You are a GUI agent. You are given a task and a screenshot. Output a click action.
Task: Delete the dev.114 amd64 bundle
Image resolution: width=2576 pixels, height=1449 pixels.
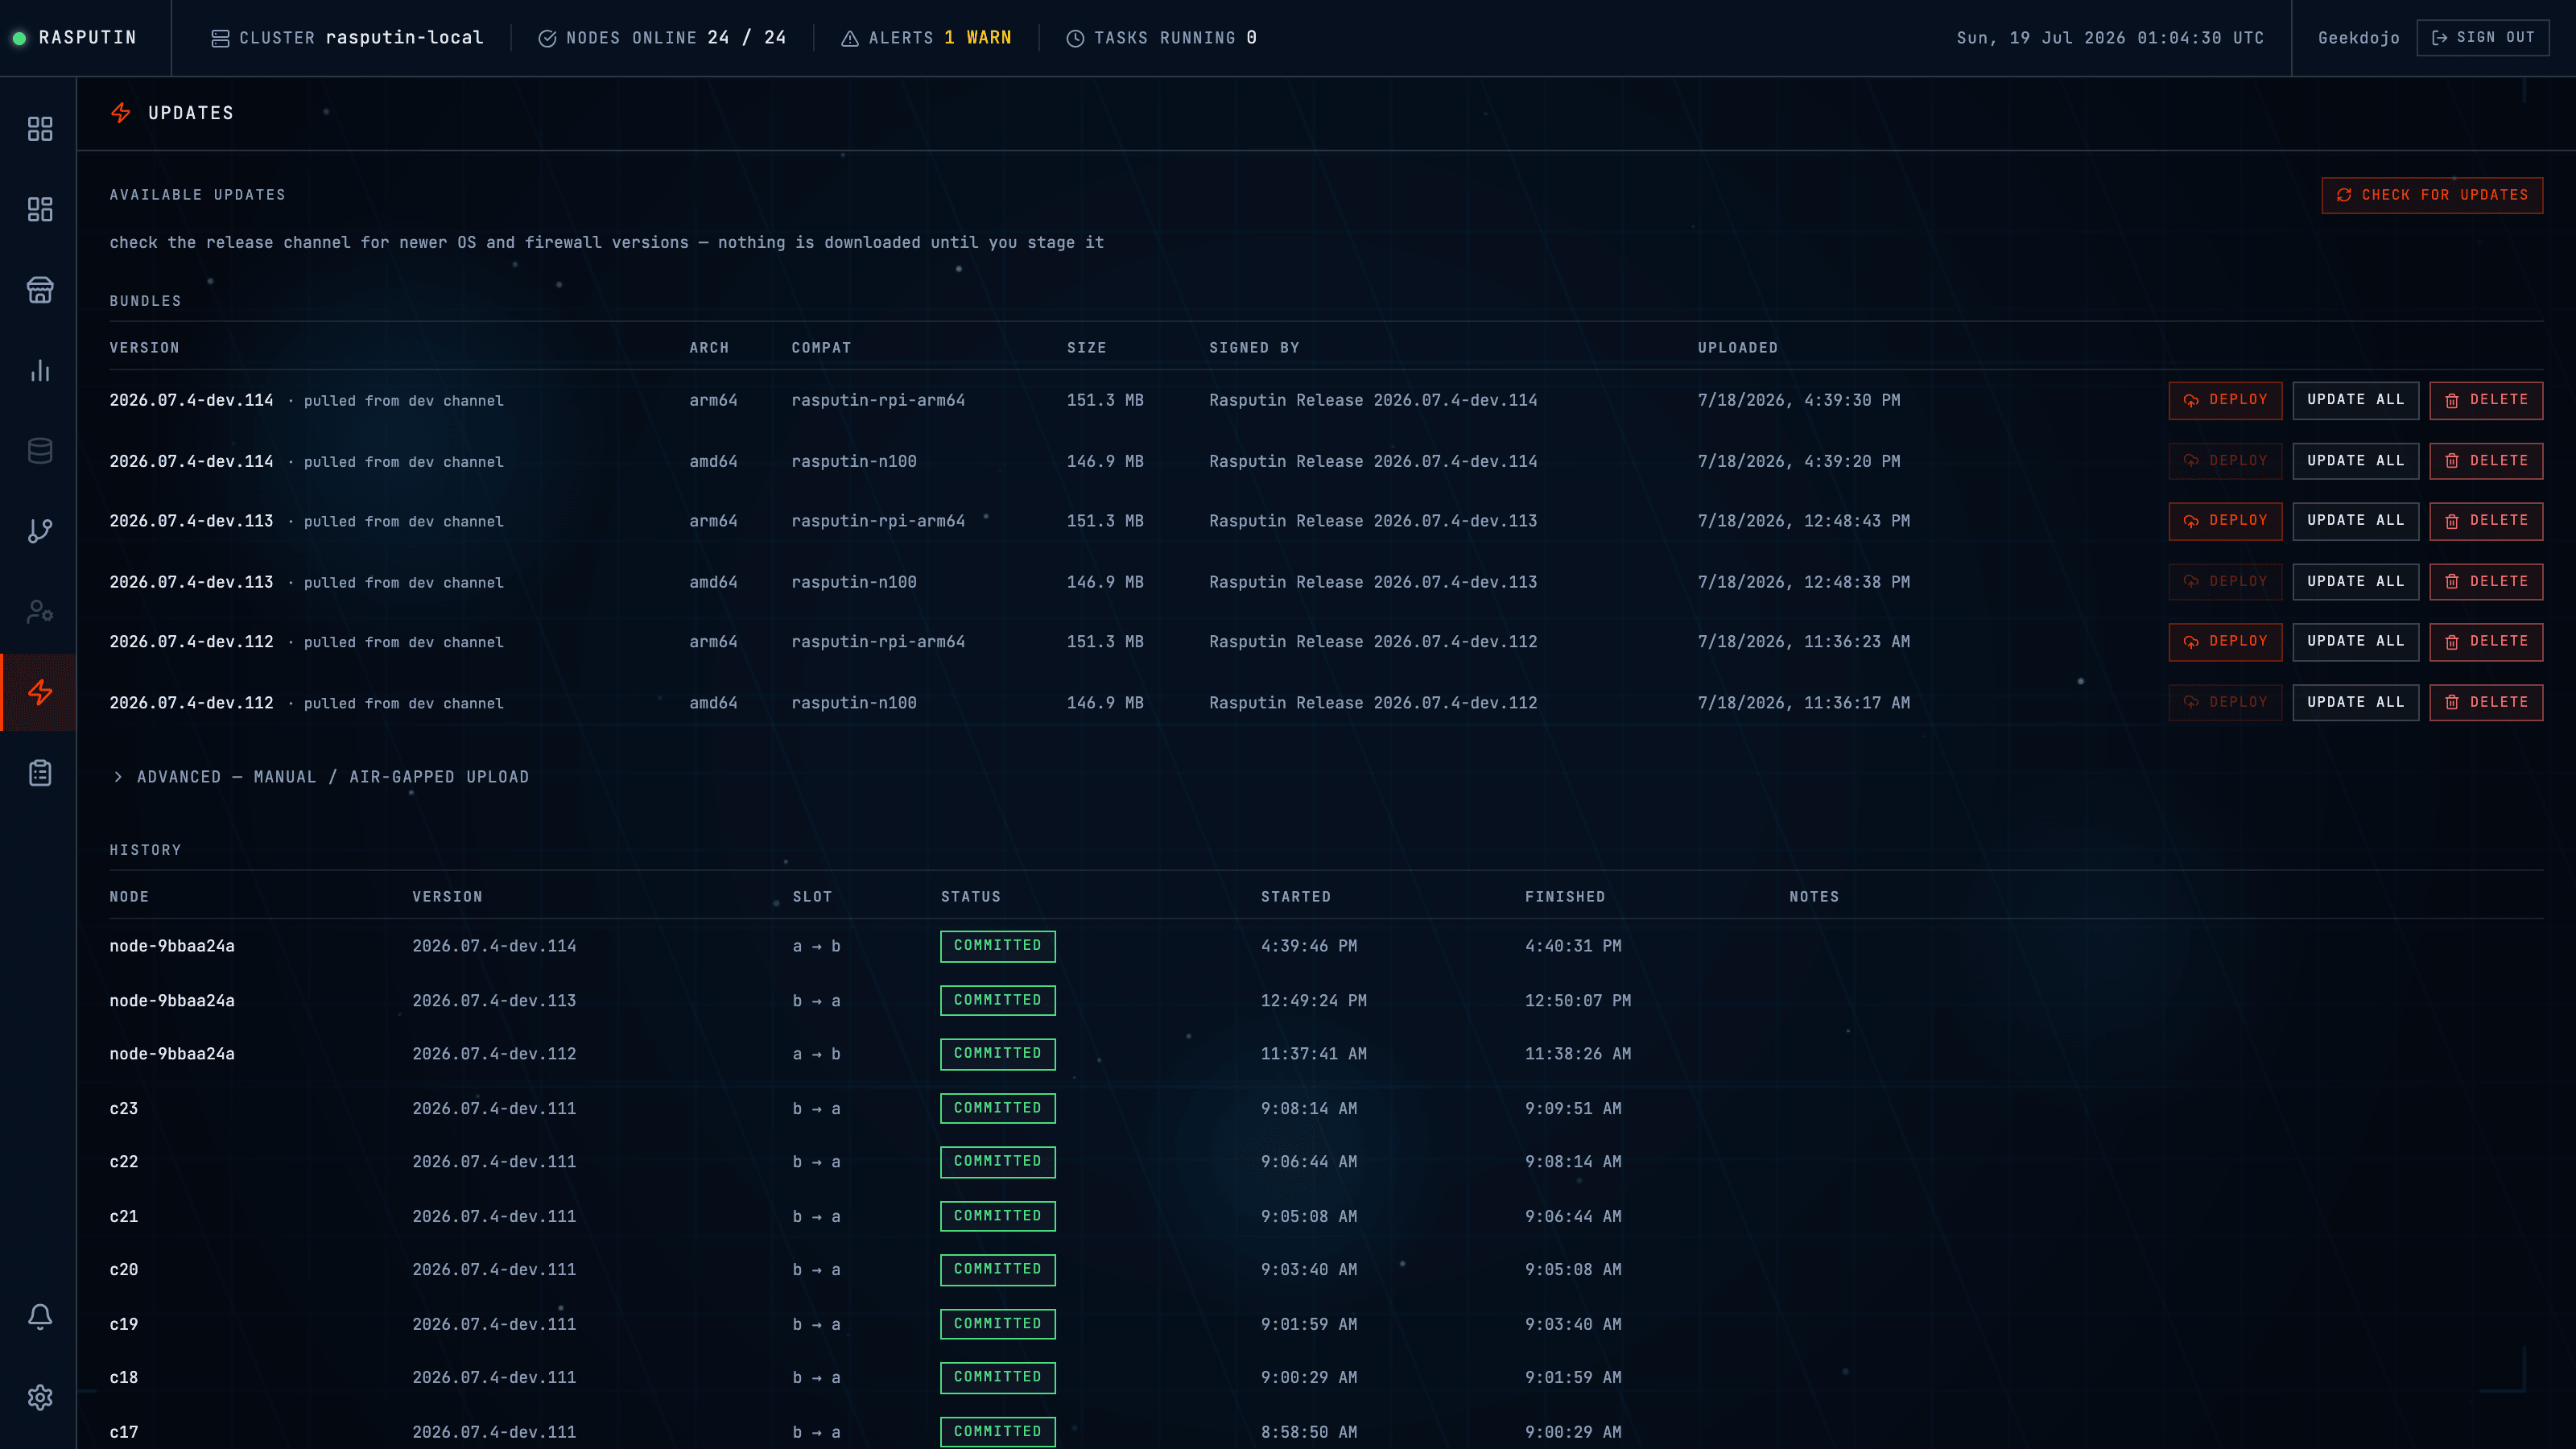(x=2486, y=461)
